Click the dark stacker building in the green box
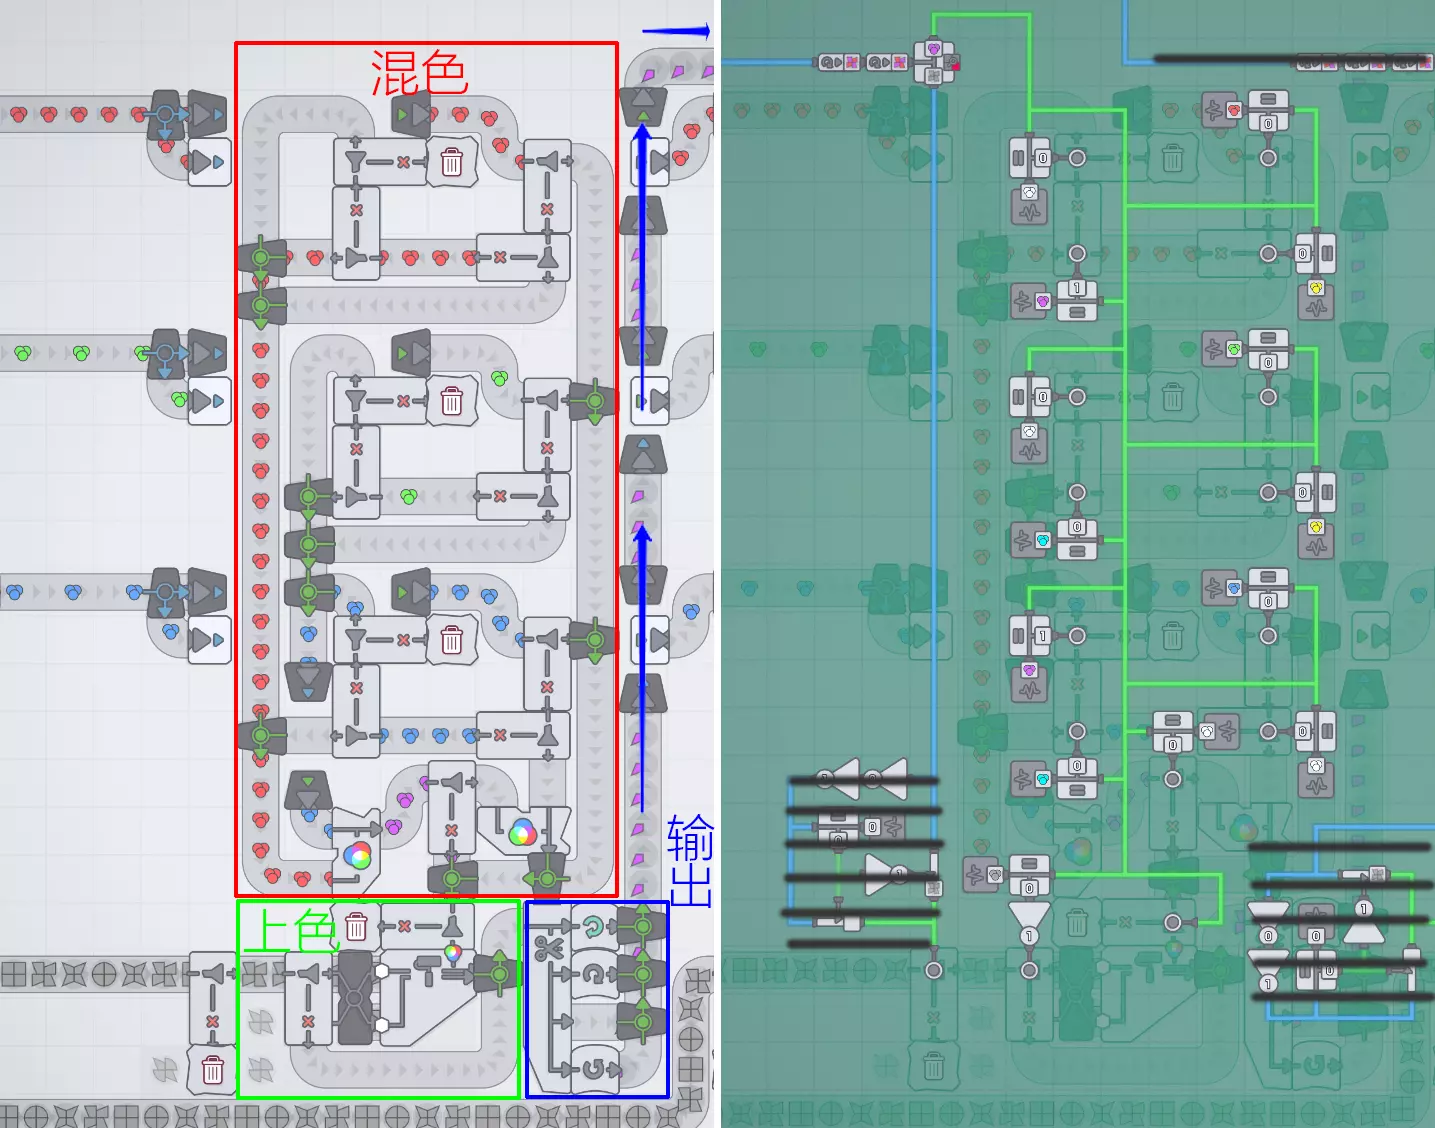Screen dimensions: 1435x1128 coord(355,997)
